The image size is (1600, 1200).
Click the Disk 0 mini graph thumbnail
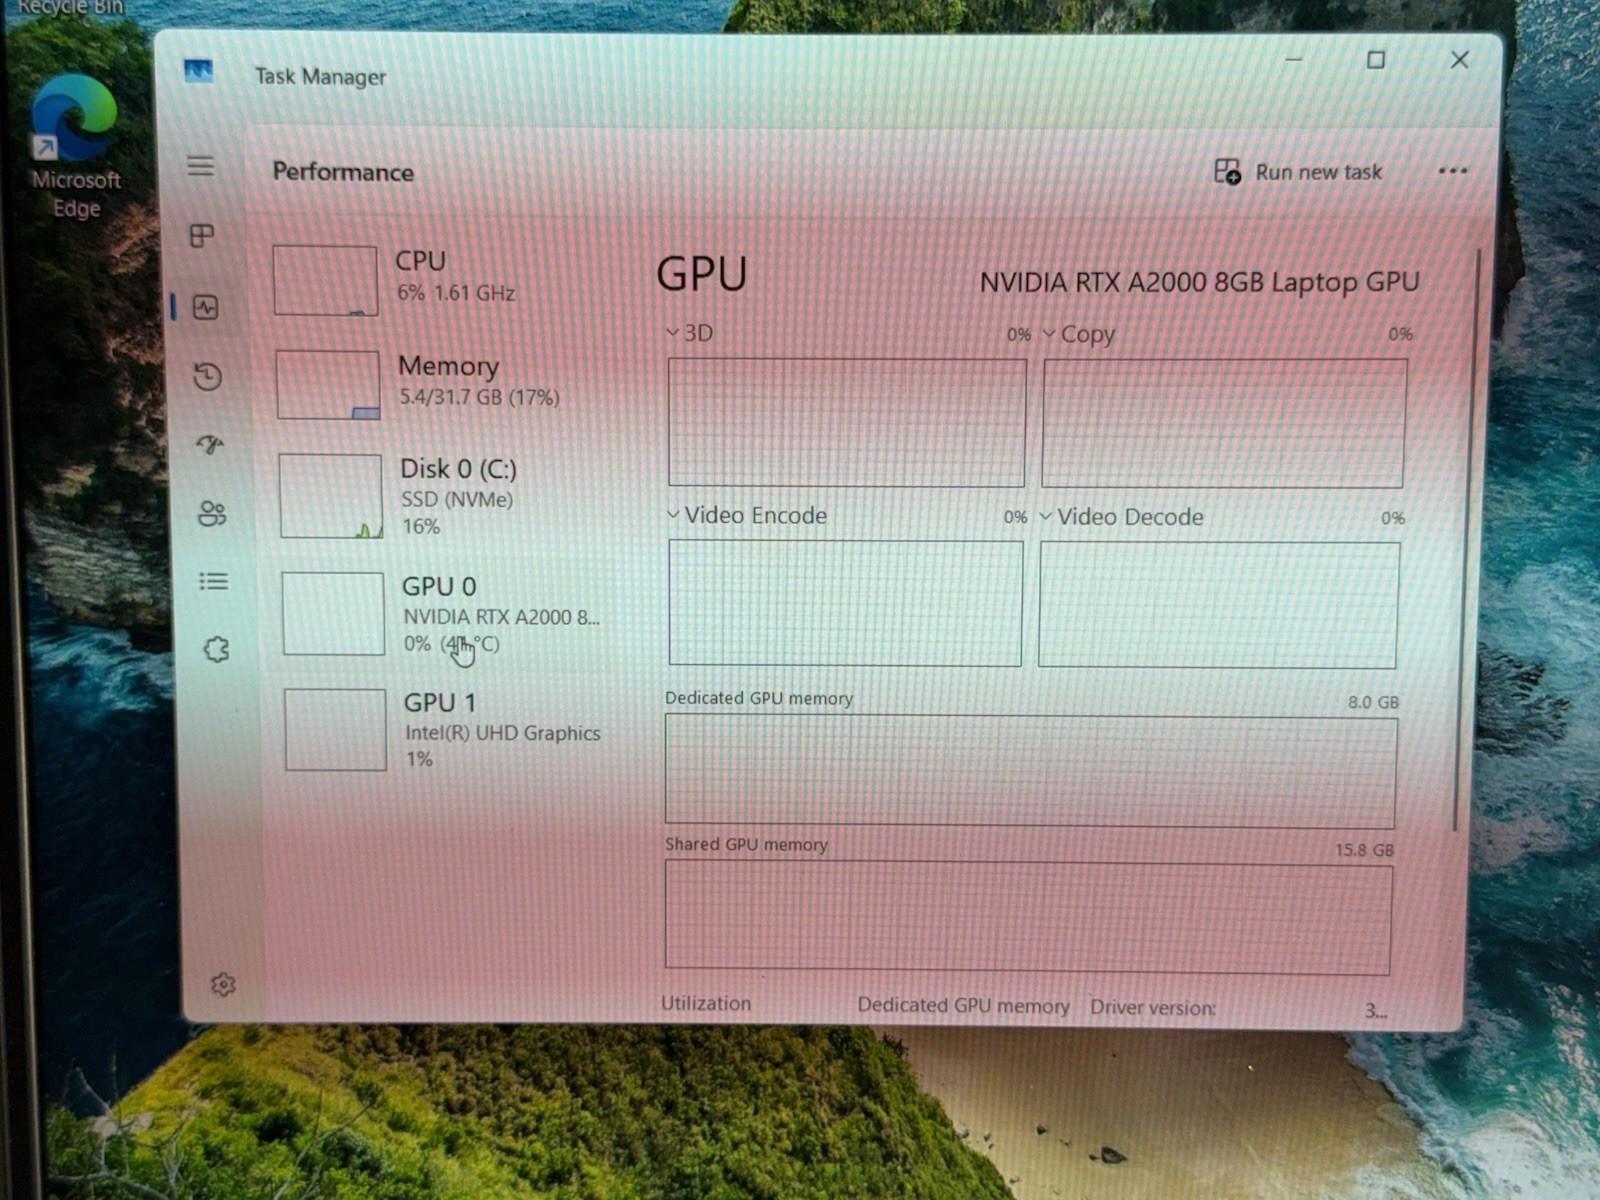331,496
